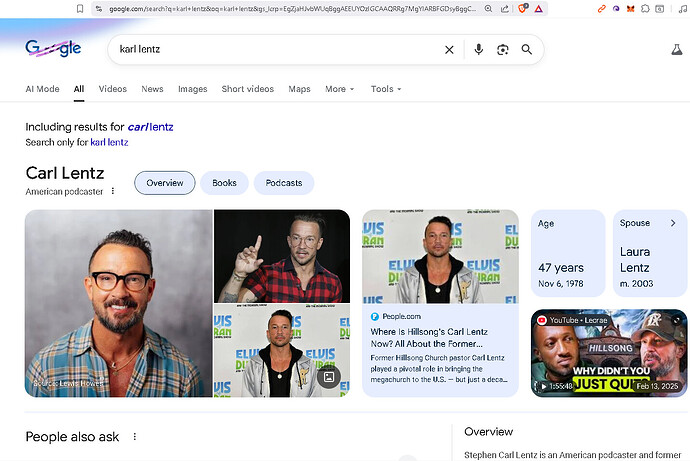The height and width of the screenshot is (461, 690).
Task: Select the All results tab
Action: pos(79,89)
